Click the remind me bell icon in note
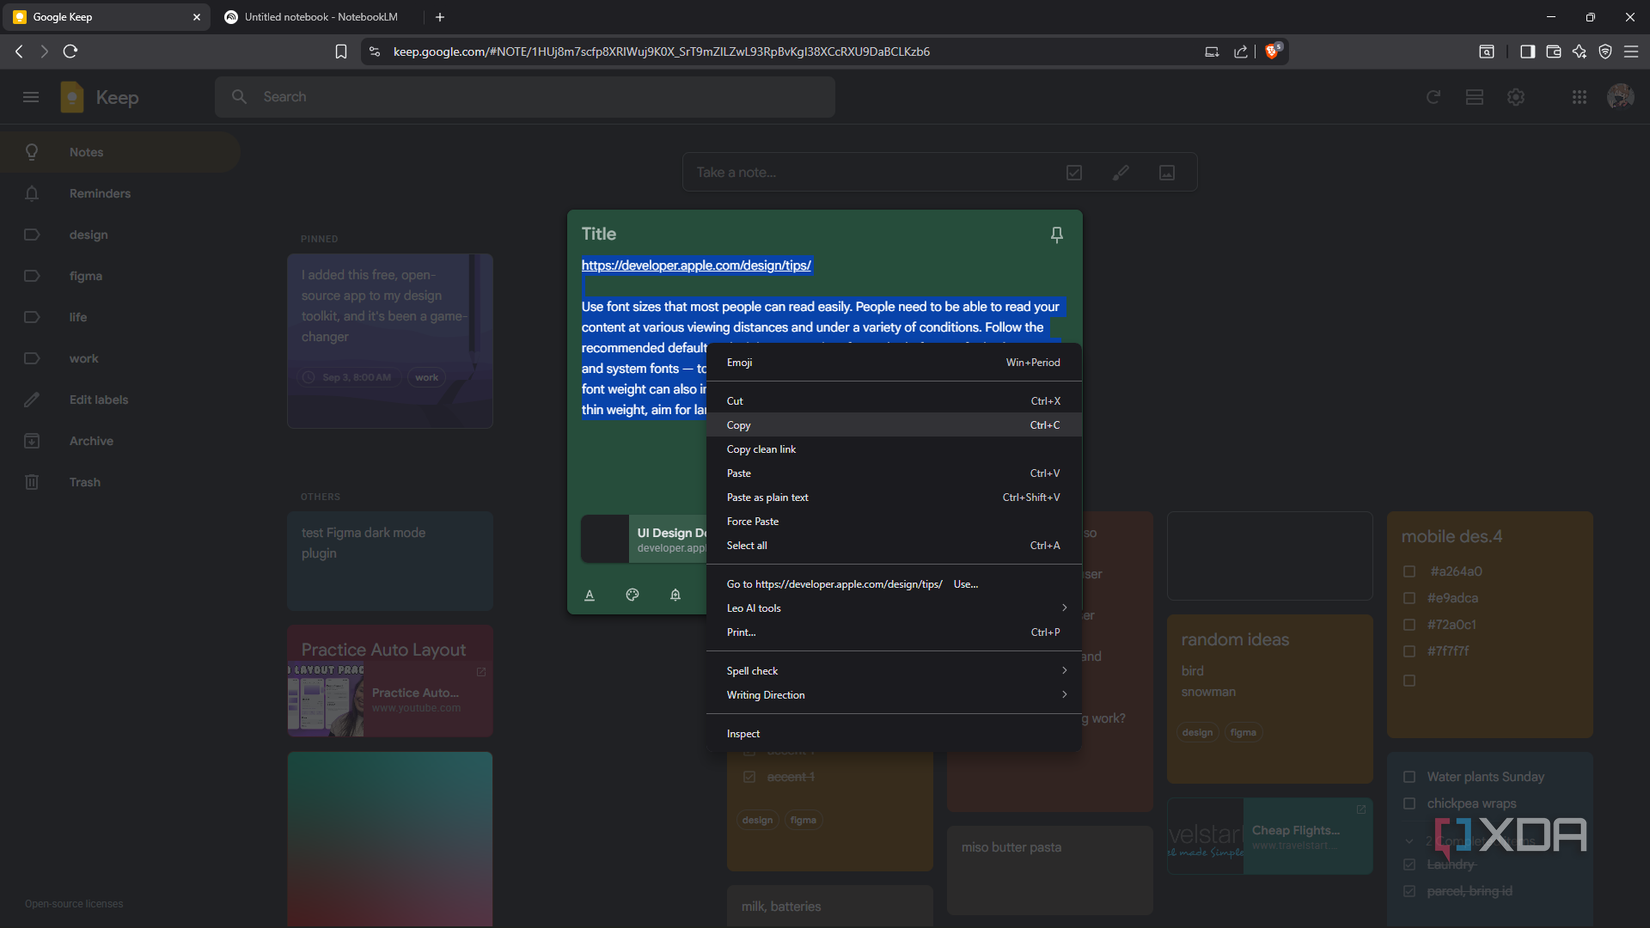The height and width of the screenshot is (928, 1650). pyautogui.click(x=675, y=595)
